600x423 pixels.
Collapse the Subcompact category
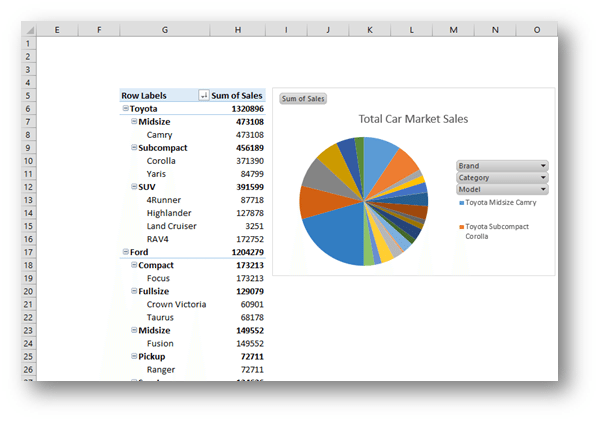(134, 147)
